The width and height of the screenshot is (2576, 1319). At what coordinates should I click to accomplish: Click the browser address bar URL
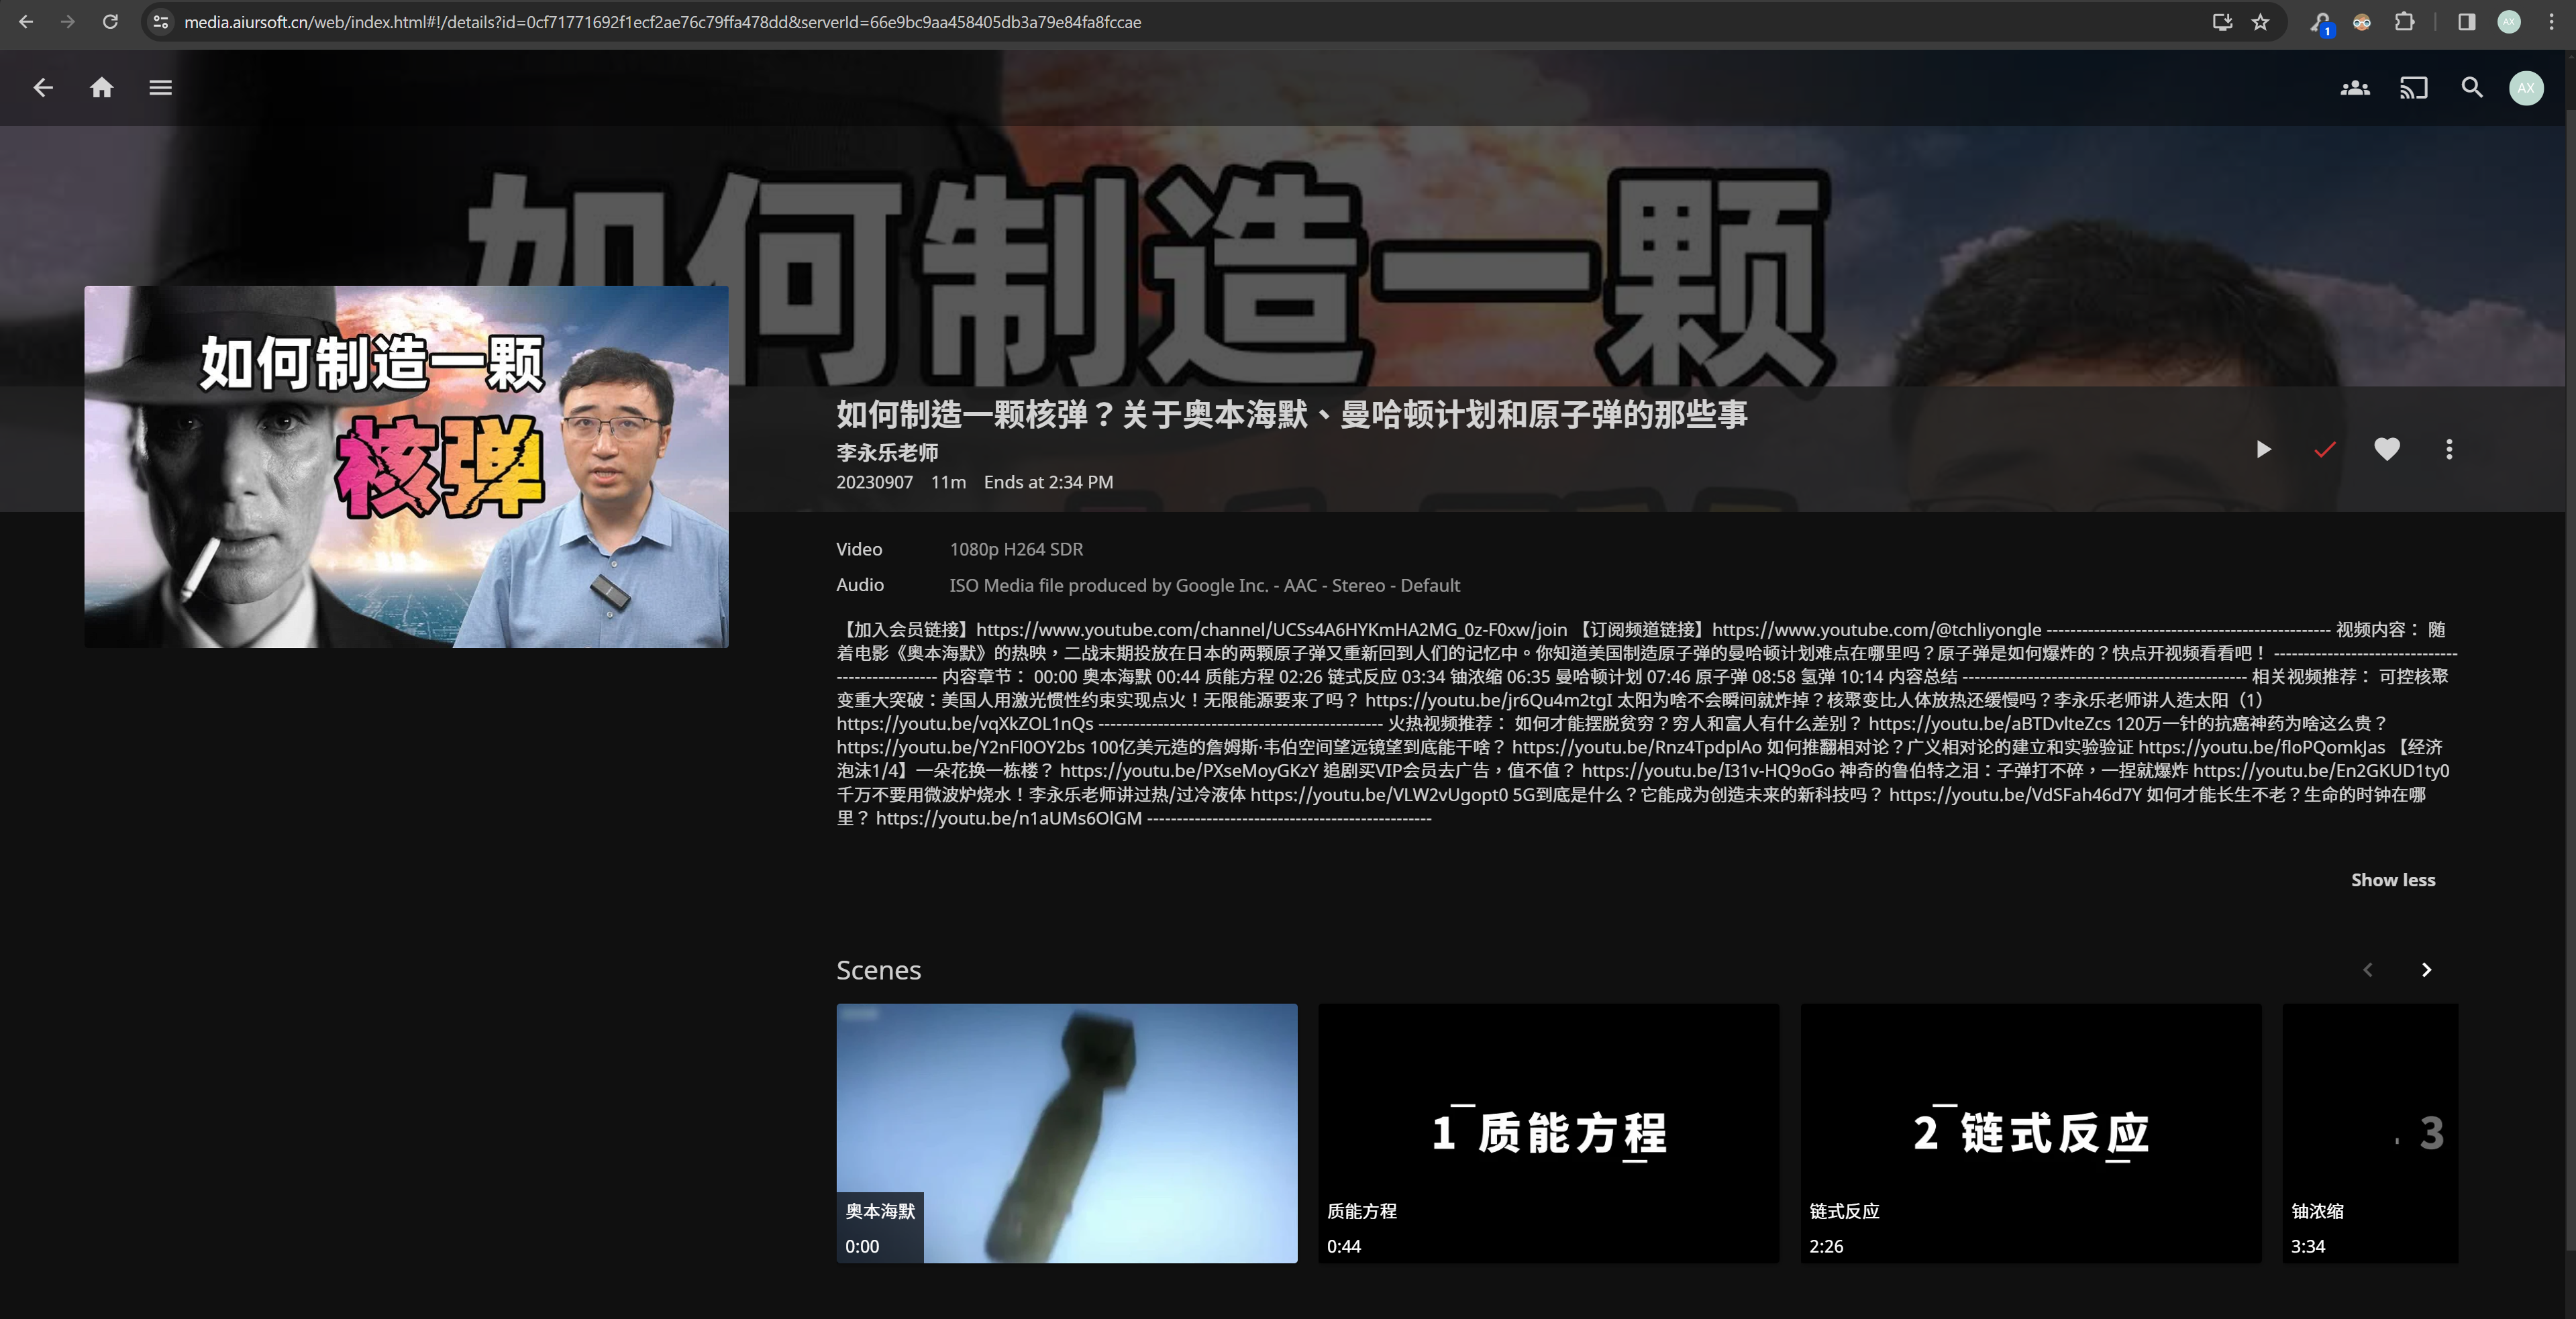tap(662, 22)
